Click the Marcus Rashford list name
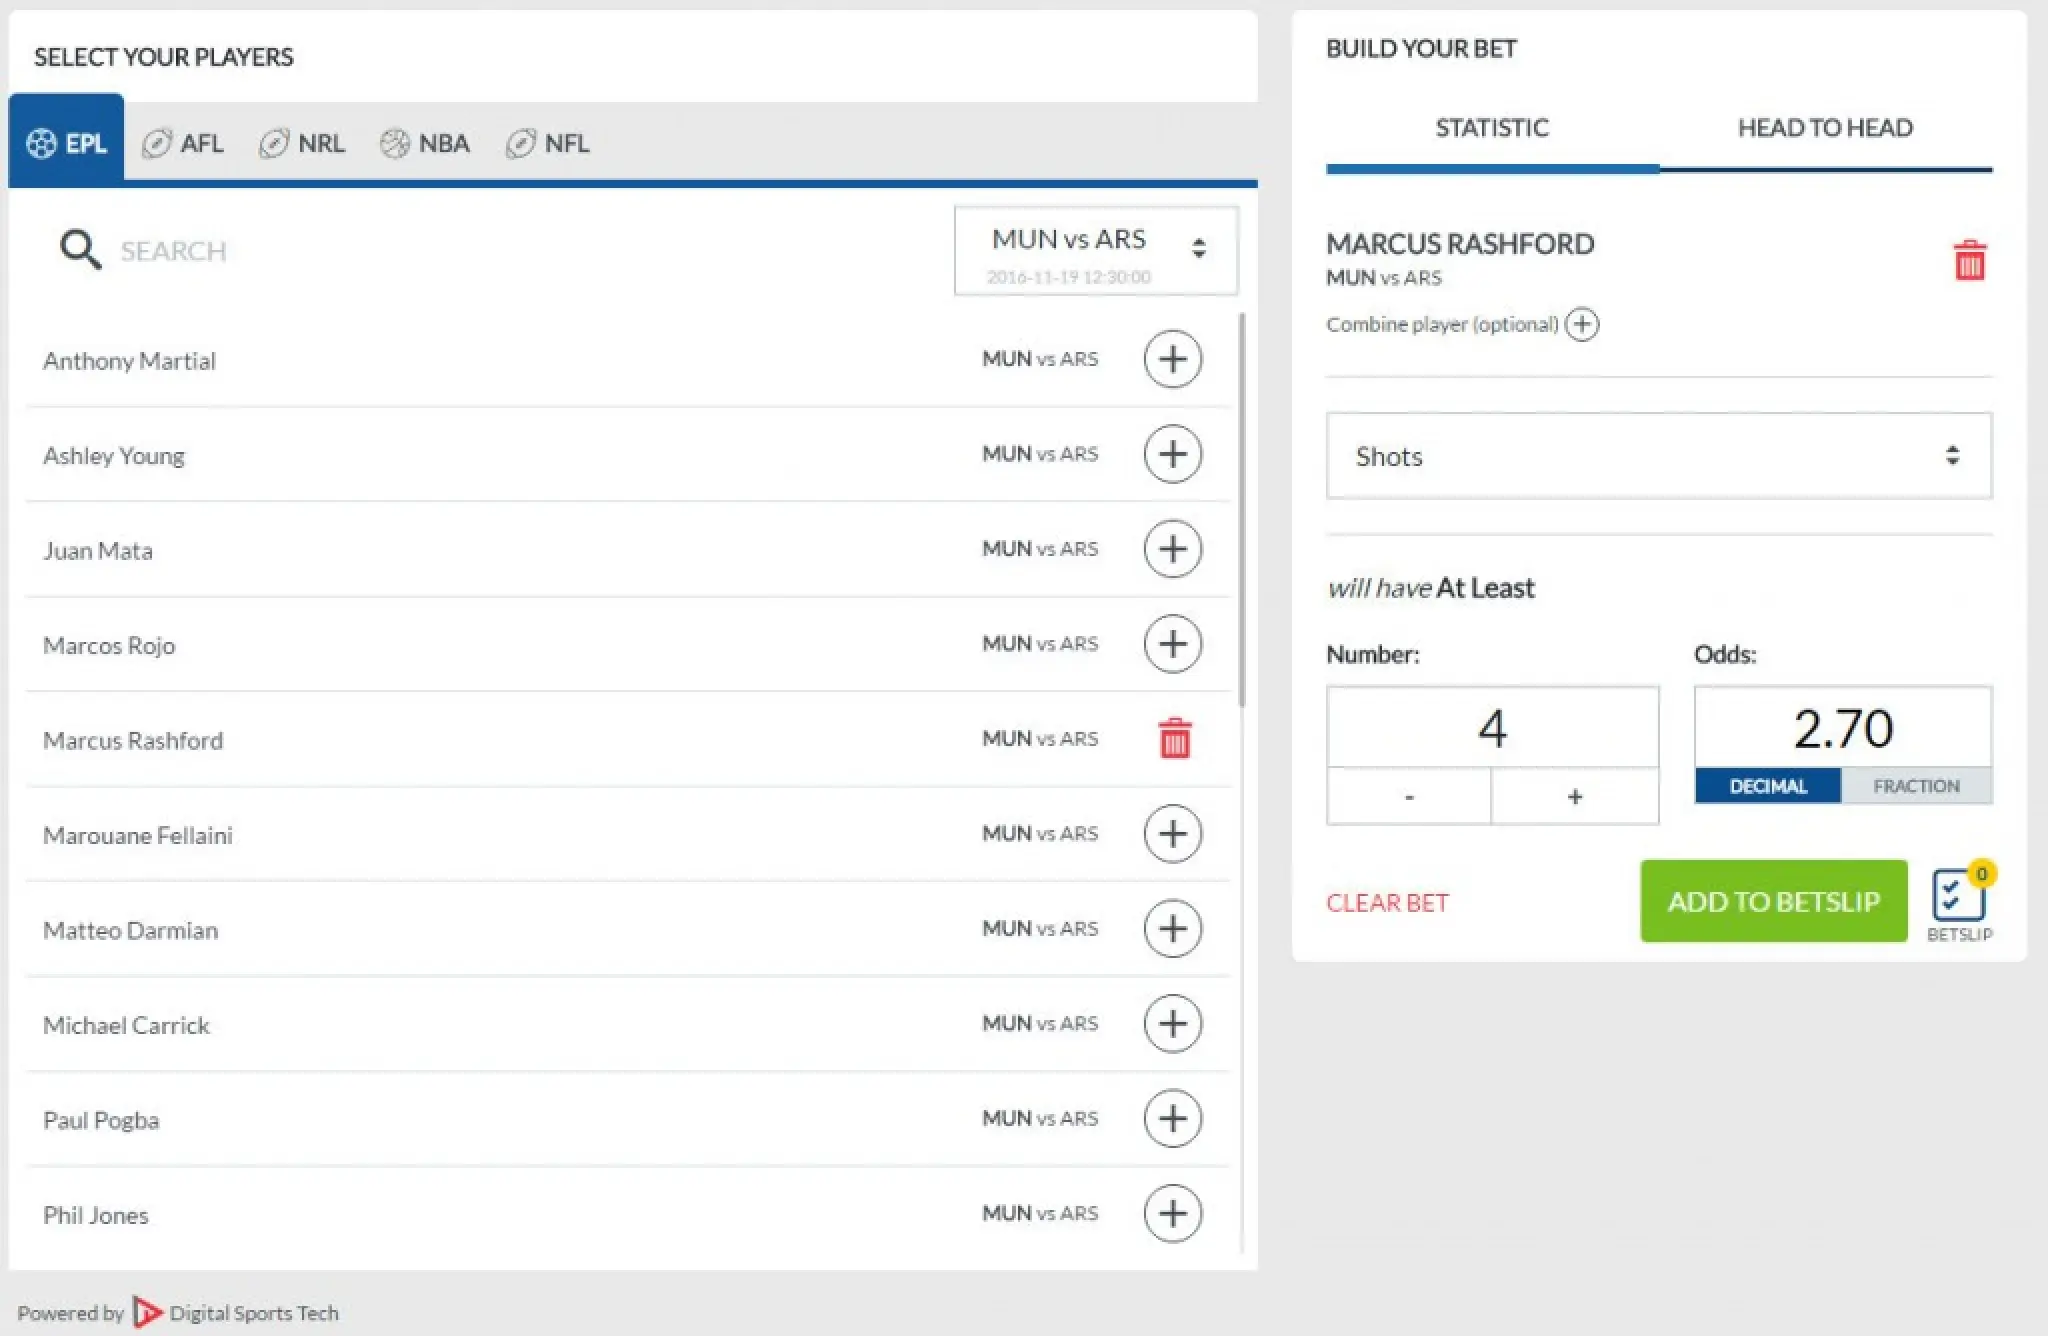 [132, 741]
